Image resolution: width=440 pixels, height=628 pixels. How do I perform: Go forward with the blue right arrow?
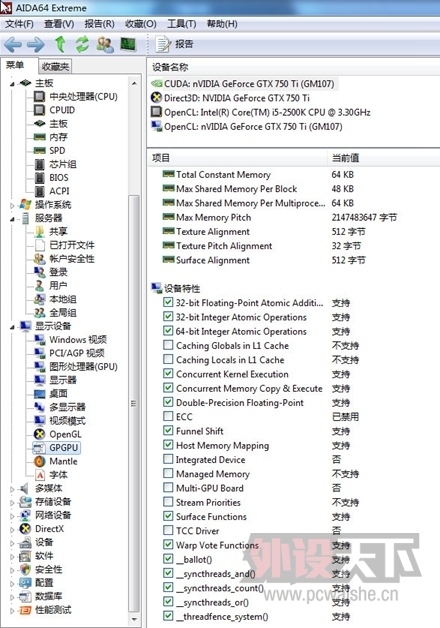tap(36, 44)
